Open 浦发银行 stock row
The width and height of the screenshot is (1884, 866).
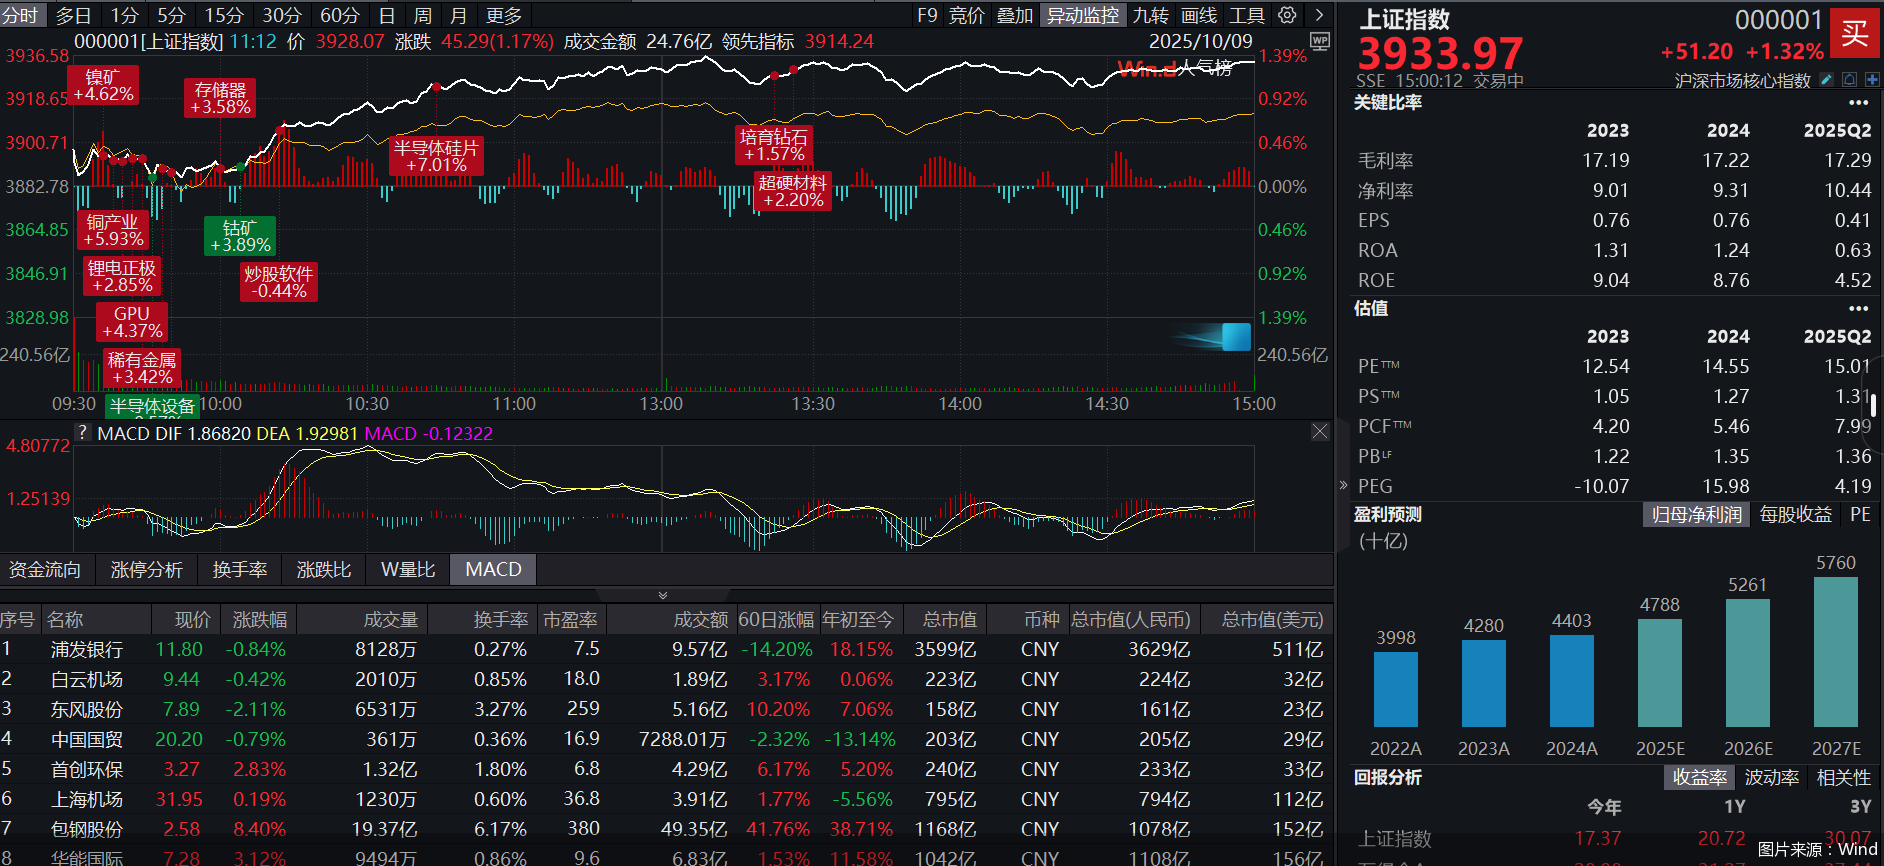click(87, 649)
